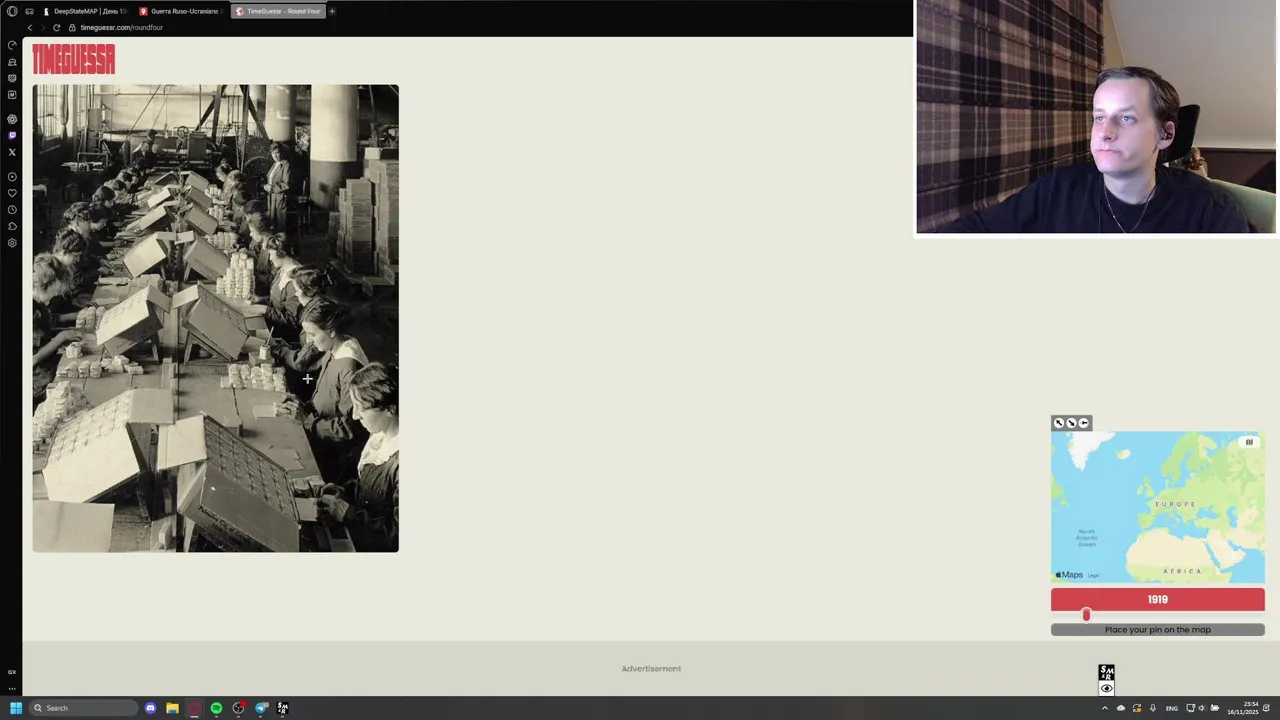Switch the ENG input language

[1172, 708]
